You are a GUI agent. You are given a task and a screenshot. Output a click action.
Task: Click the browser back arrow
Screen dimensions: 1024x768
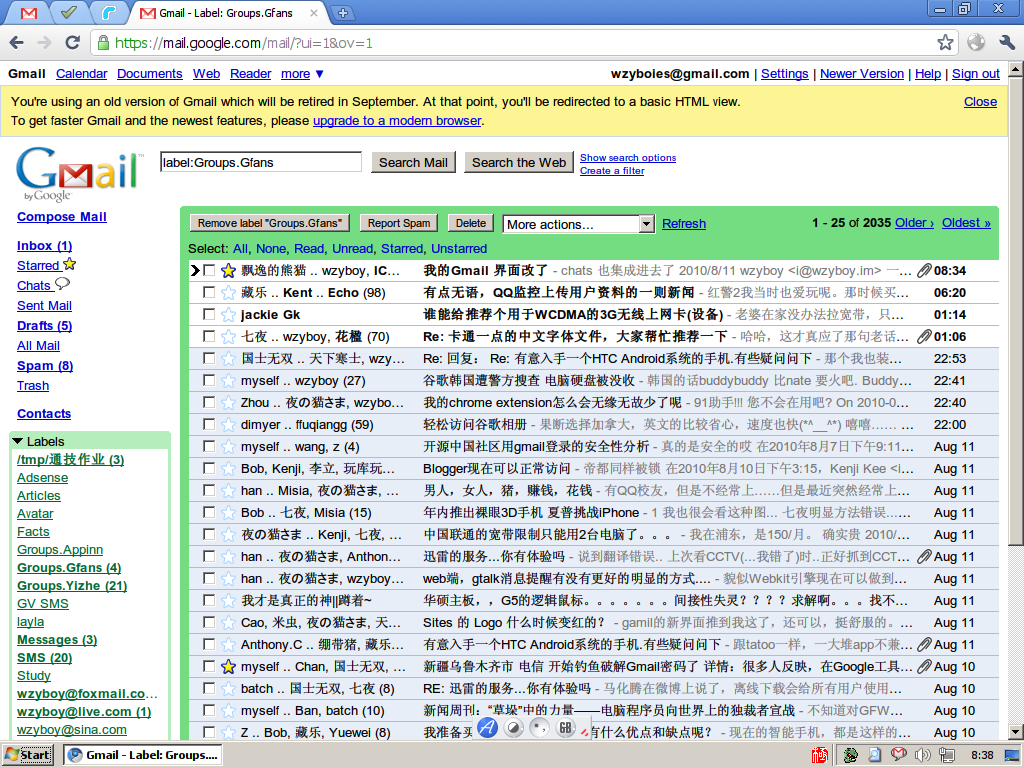17,43
